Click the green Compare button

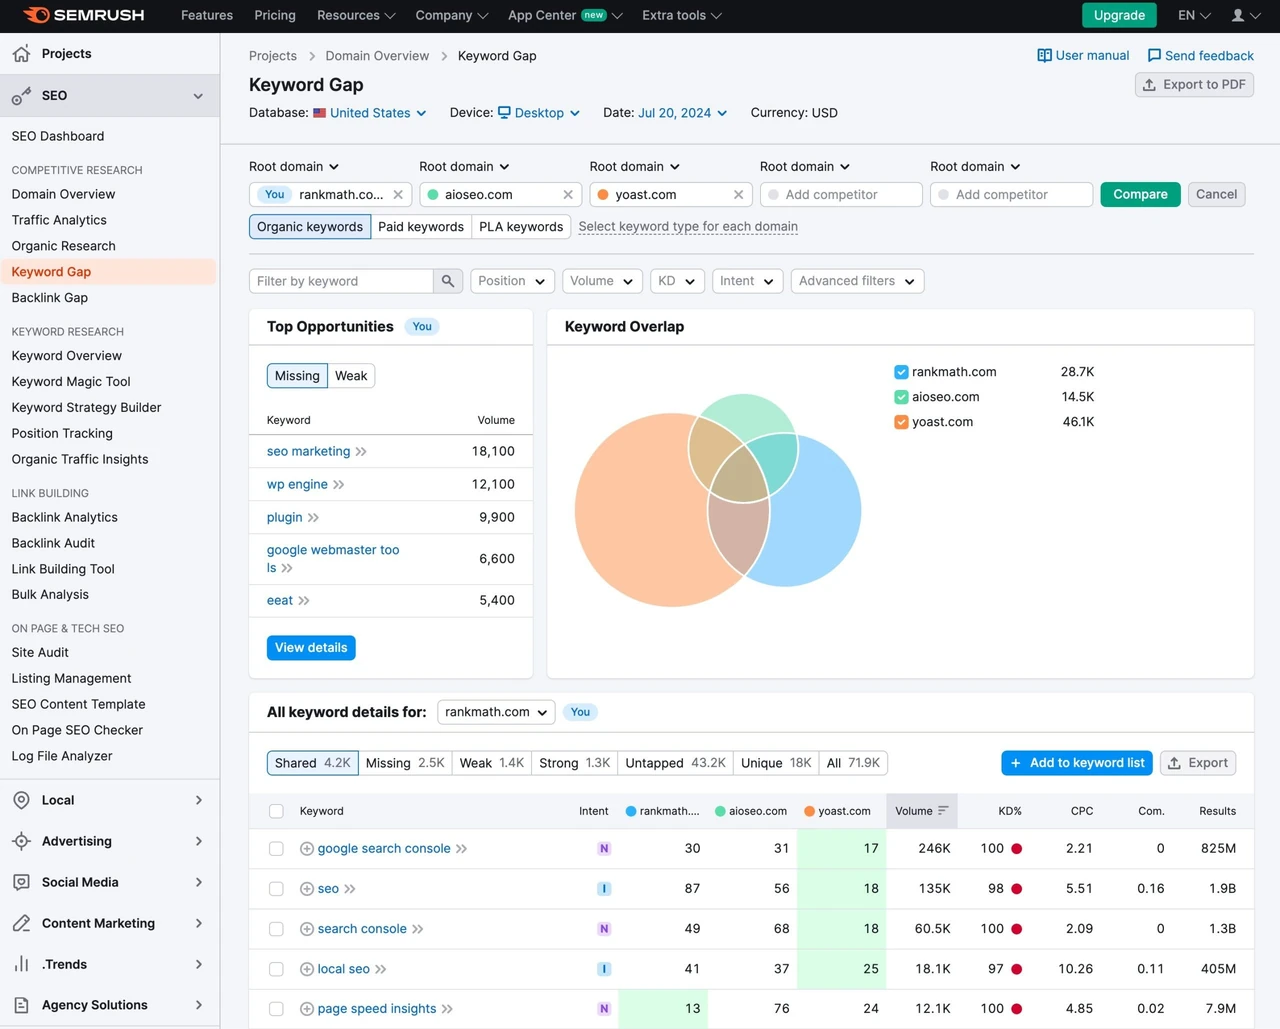tap(1140, 194)
